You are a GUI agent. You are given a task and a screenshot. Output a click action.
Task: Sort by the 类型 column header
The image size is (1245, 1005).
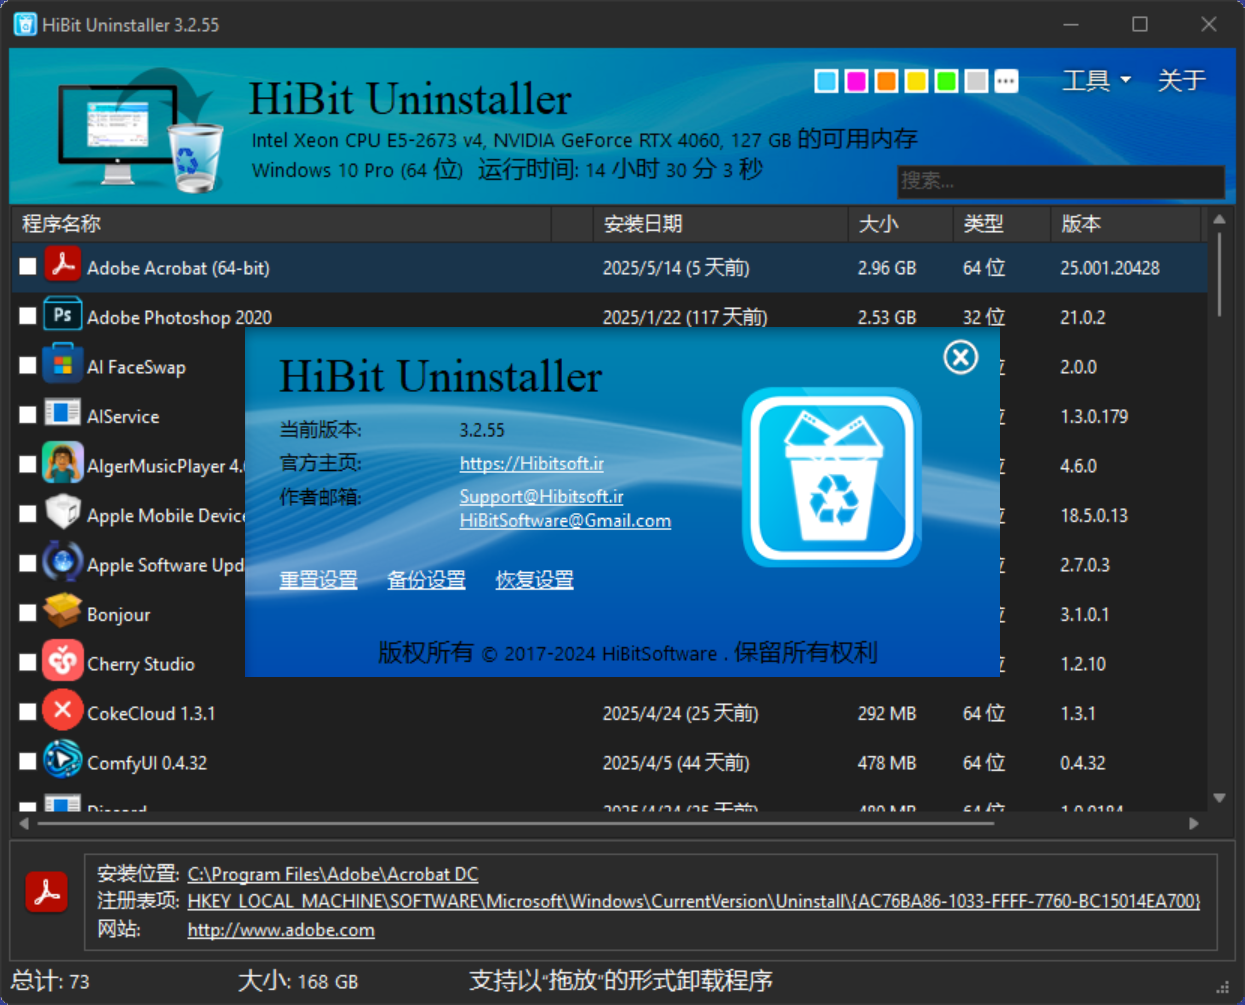click(1002, 224)
